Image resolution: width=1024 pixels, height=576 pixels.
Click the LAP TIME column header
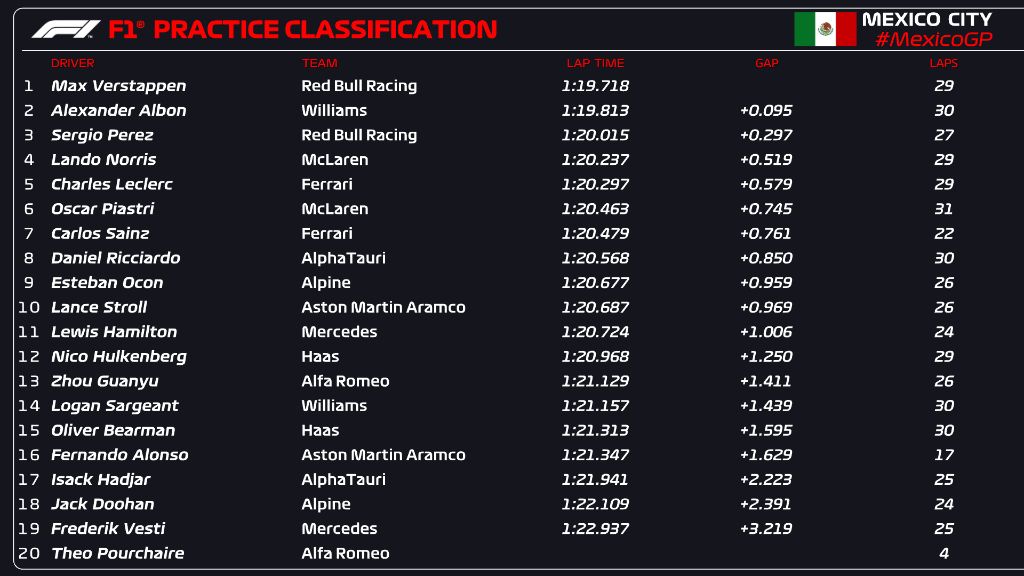pyautogui.click(x=596, y=63)
